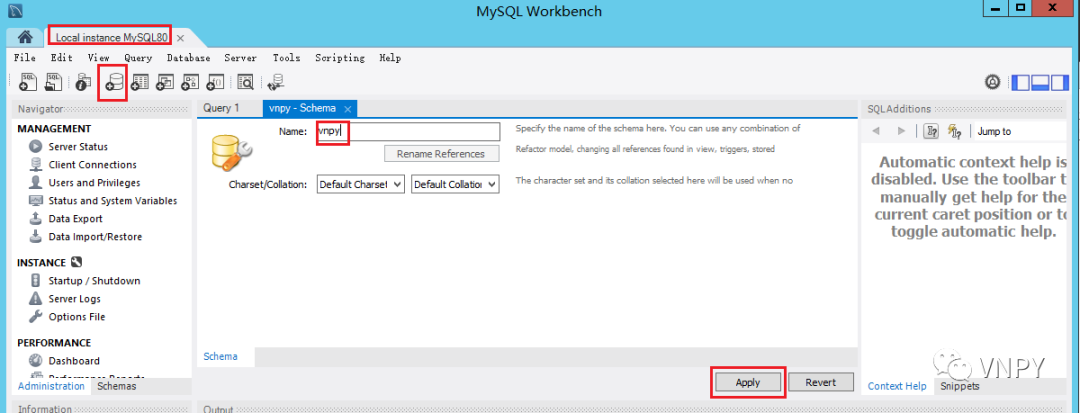Screen dimensions: 1080x413
Task: Go back in context help
Action: coord(876,131)
